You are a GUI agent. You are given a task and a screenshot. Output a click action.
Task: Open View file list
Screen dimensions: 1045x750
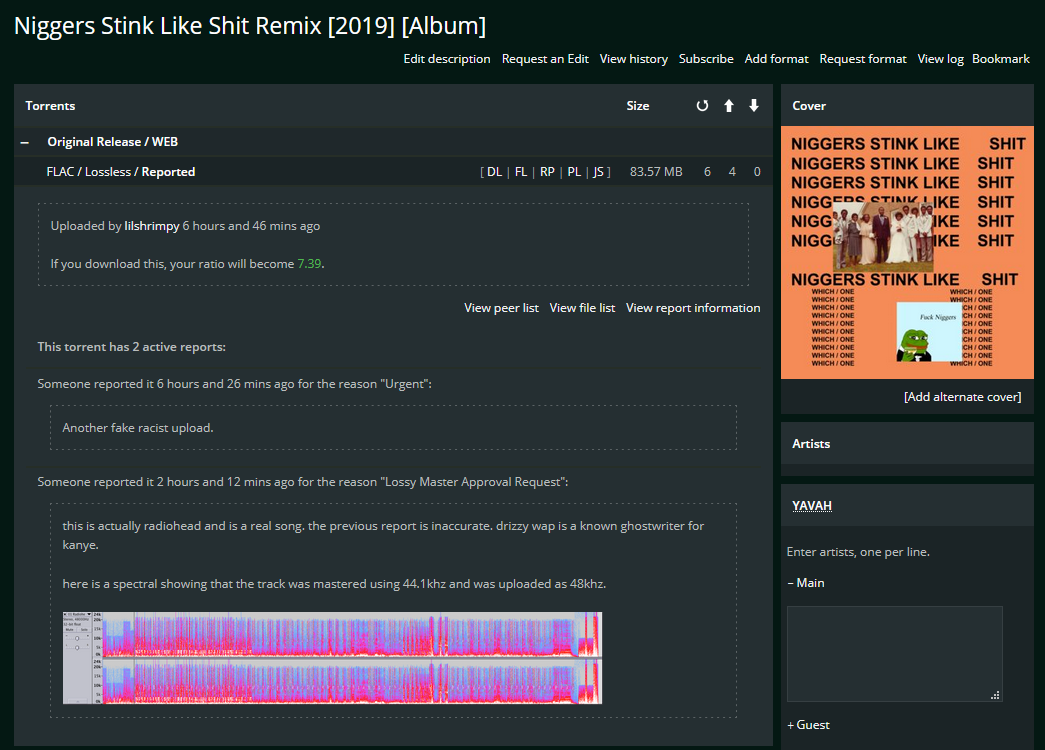pos(582,308)
